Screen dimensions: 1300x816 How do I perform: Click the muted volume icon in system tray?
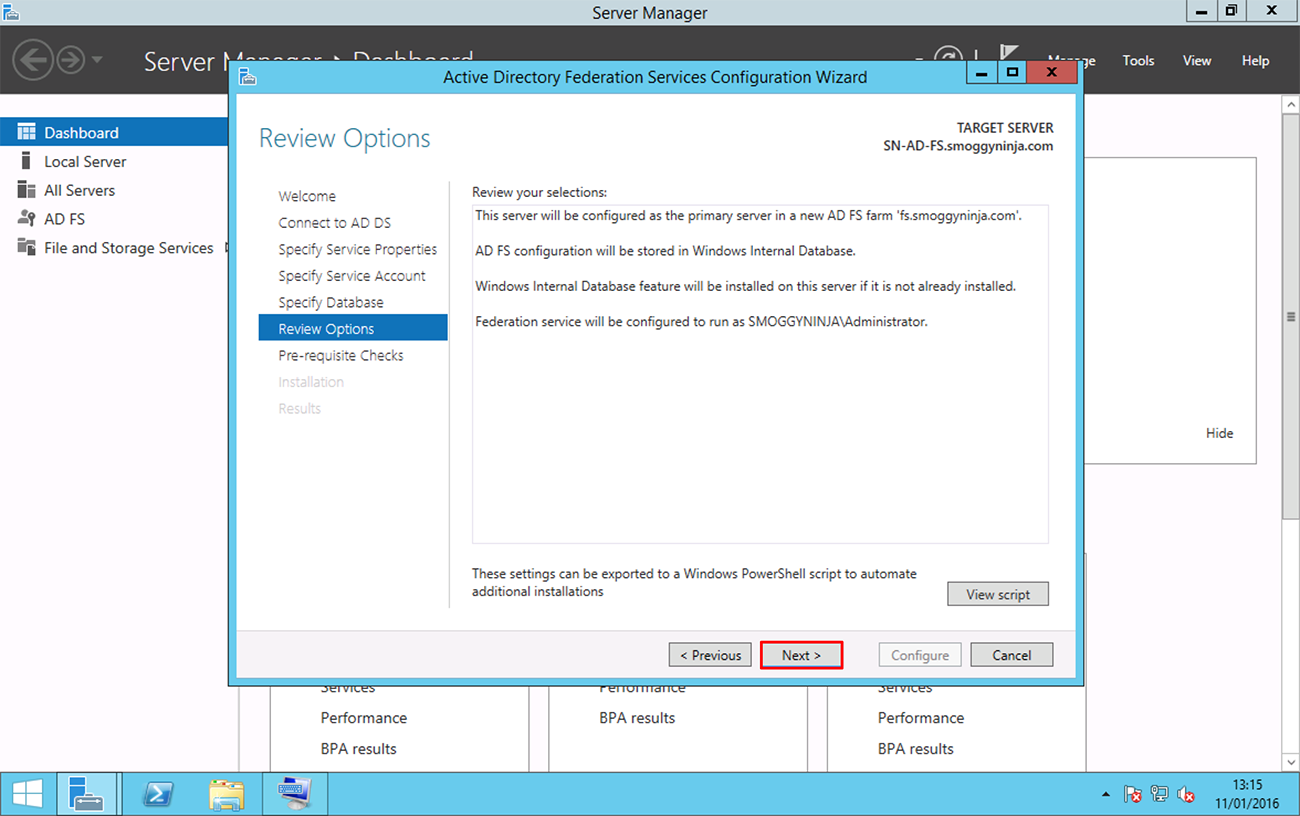pyautogui.click(x=1186, y=793)
